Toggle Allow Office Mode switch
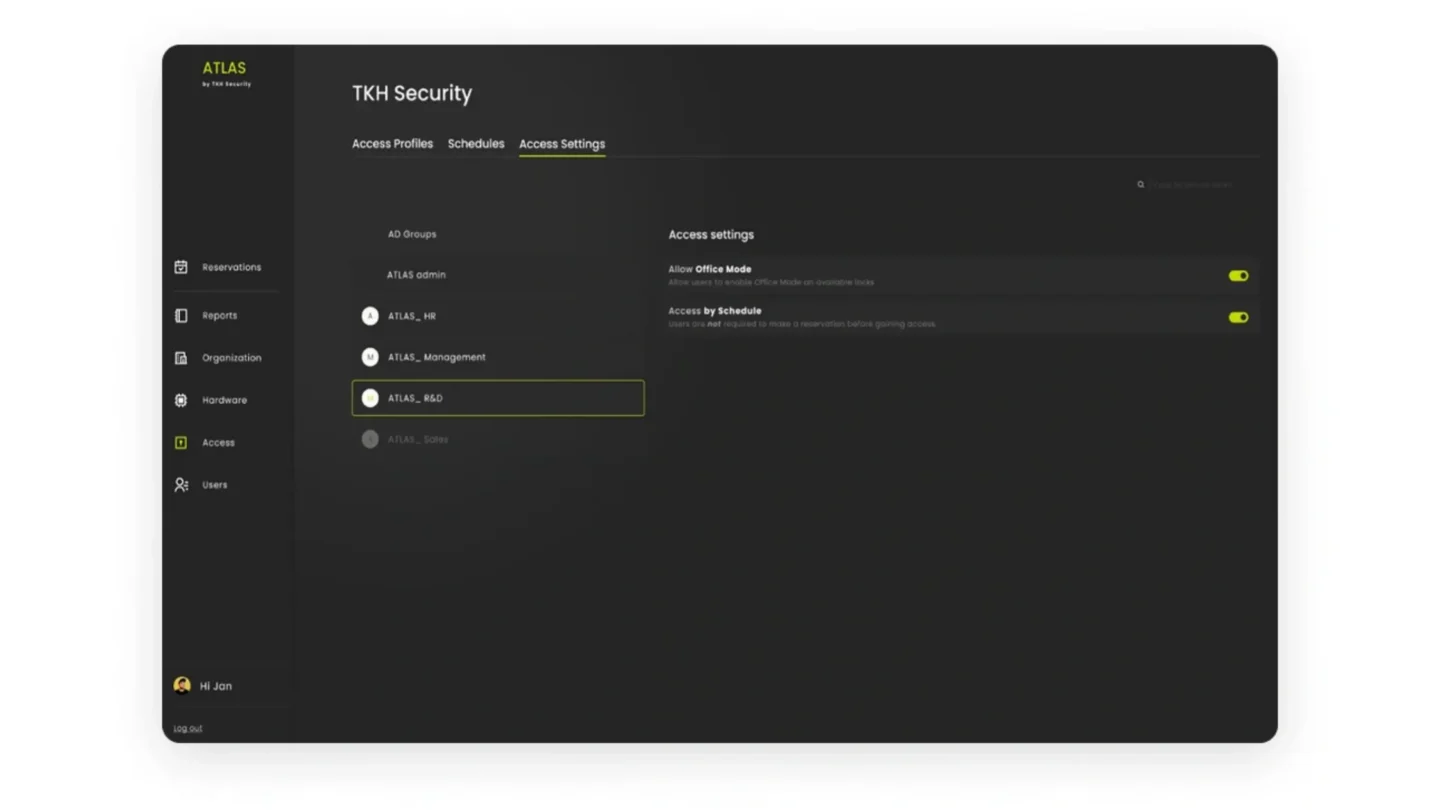The width and height of the screenshot is (1440, 810). tap(1238, 276)
